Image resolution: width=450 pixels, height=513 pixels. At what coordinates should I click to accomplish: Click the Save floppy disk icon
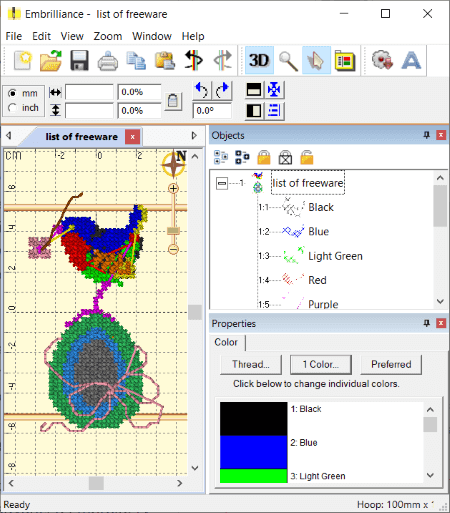point(79,60)
